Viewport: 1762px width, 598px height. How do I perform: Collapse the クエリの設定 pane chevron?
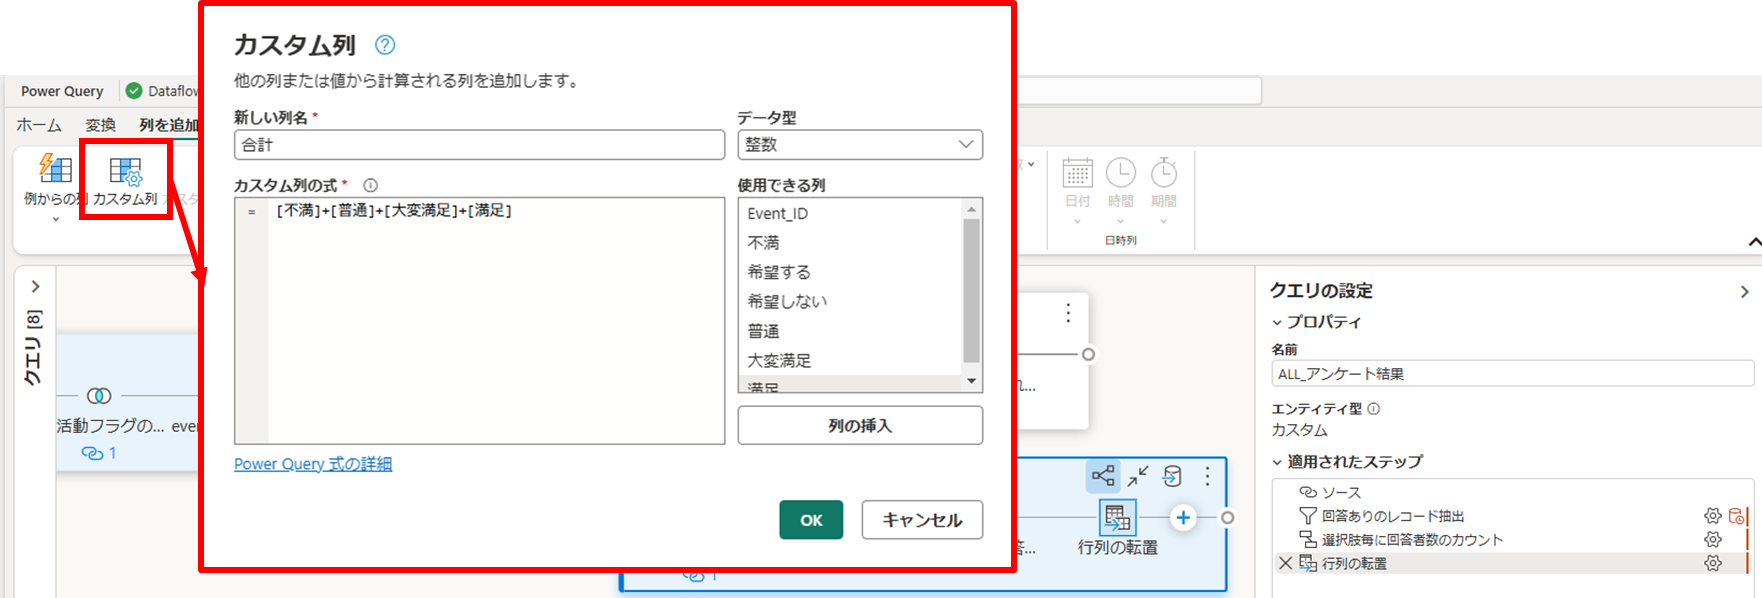click(x=1744, y=292)
